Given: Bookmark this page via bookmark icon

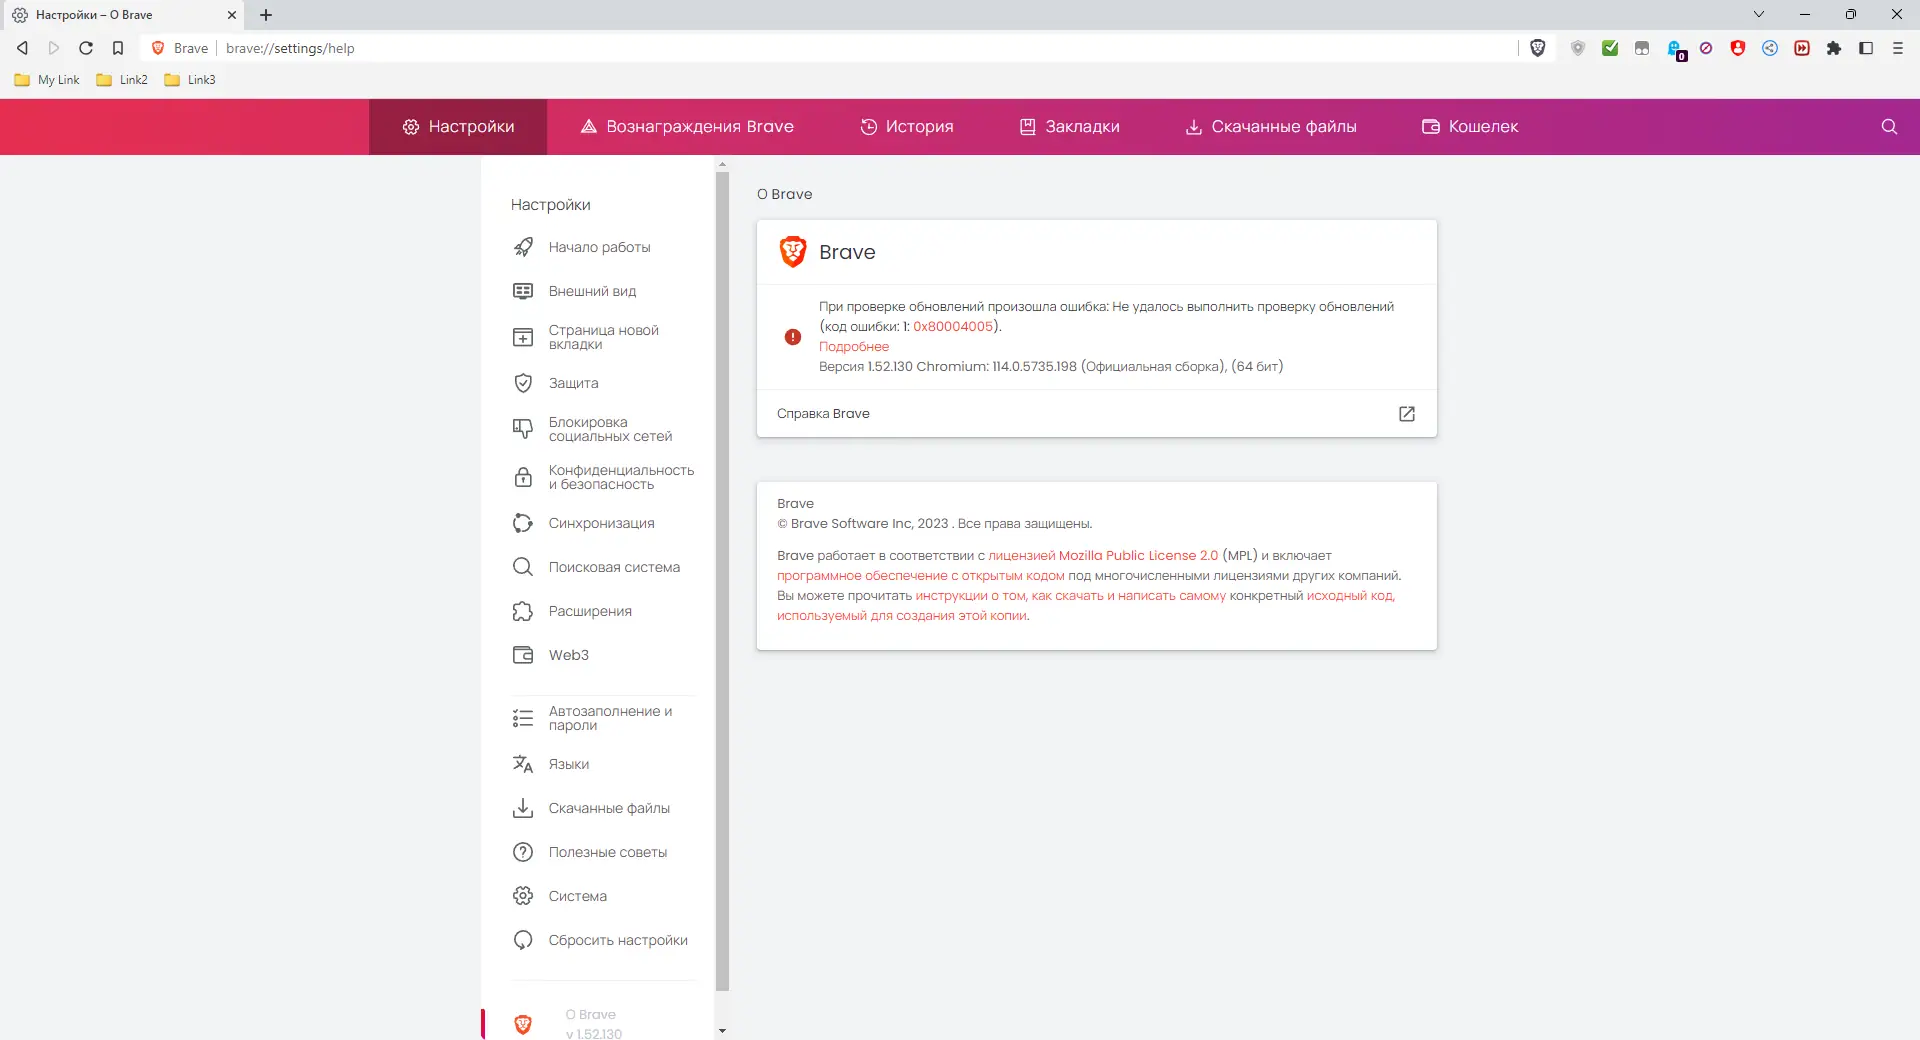Looking at the screenshot, I should [118, 48].
